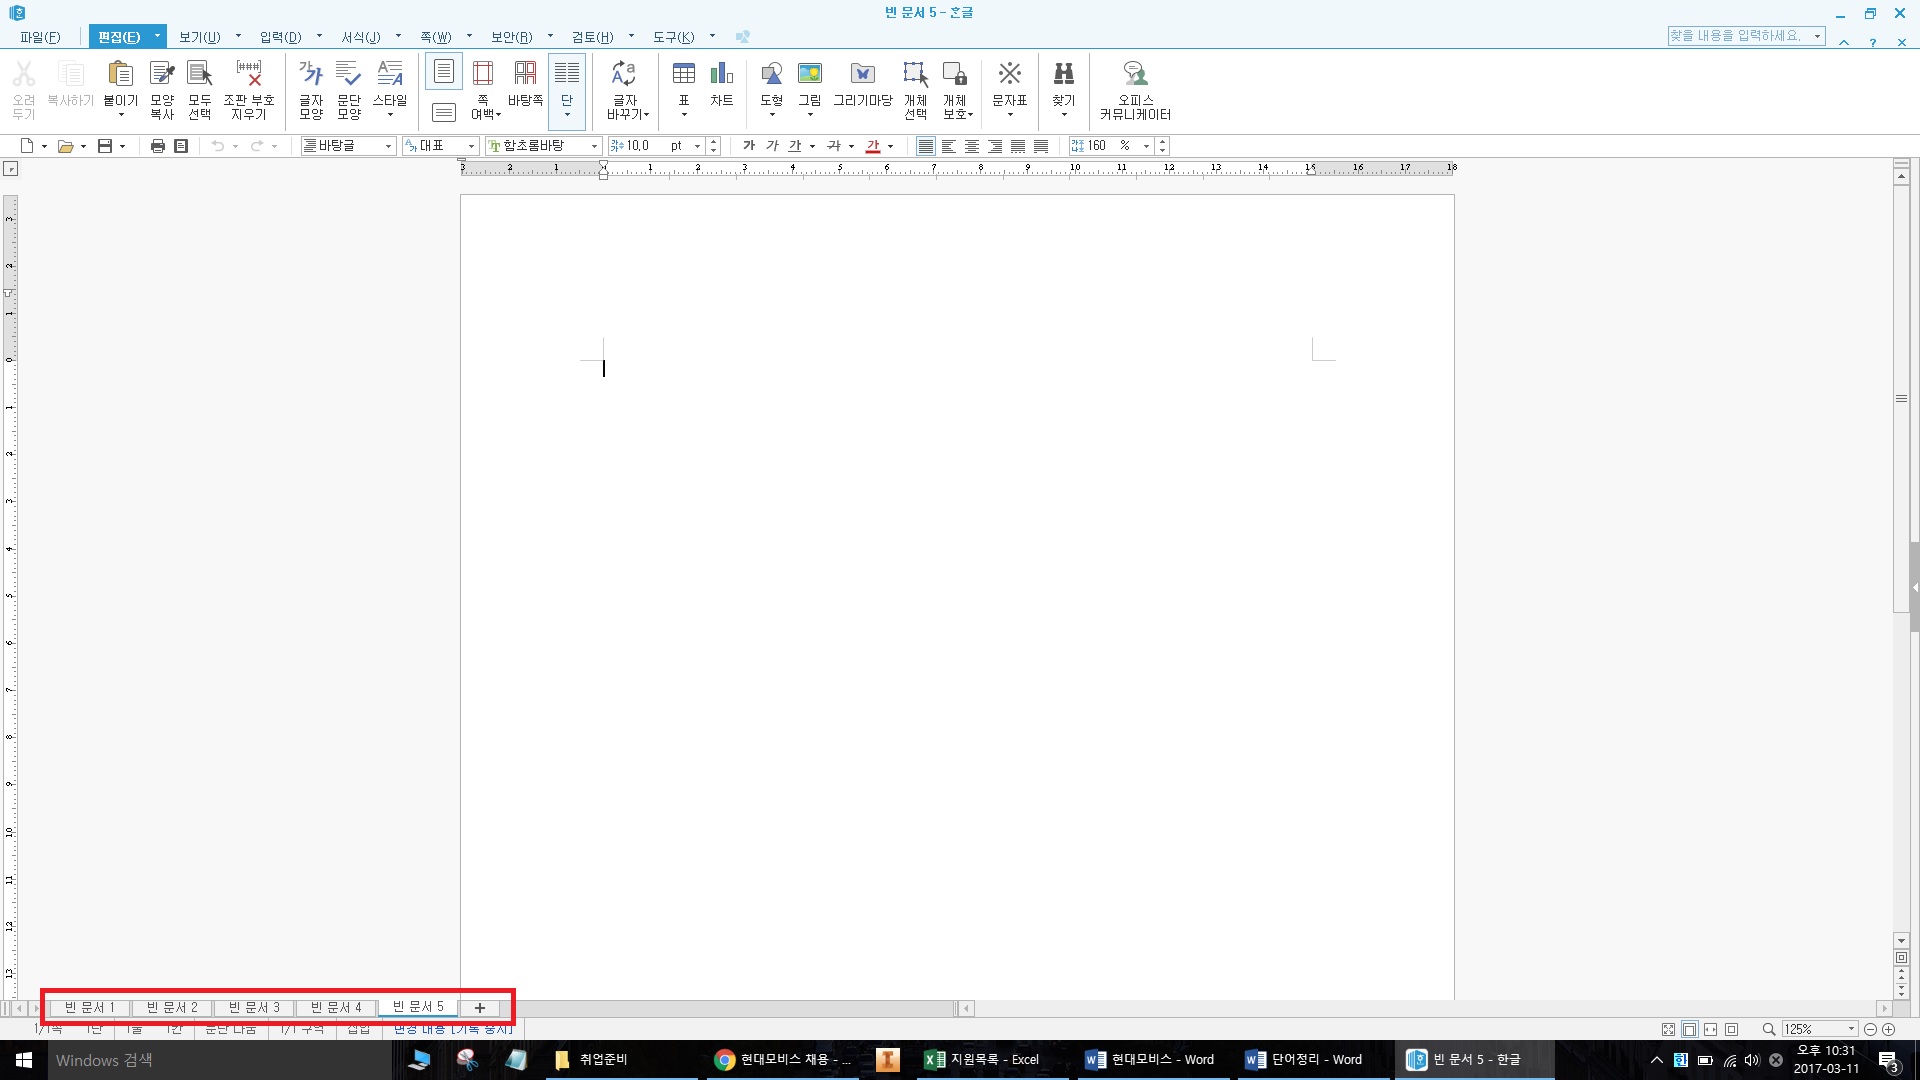Click the 표 (table) icon

(x=684, y=74)
